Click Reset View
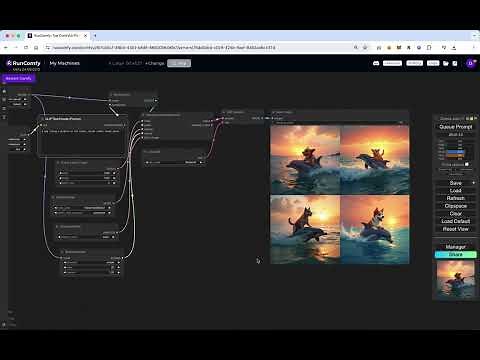The image size is (480, 360). click(455, 229)
